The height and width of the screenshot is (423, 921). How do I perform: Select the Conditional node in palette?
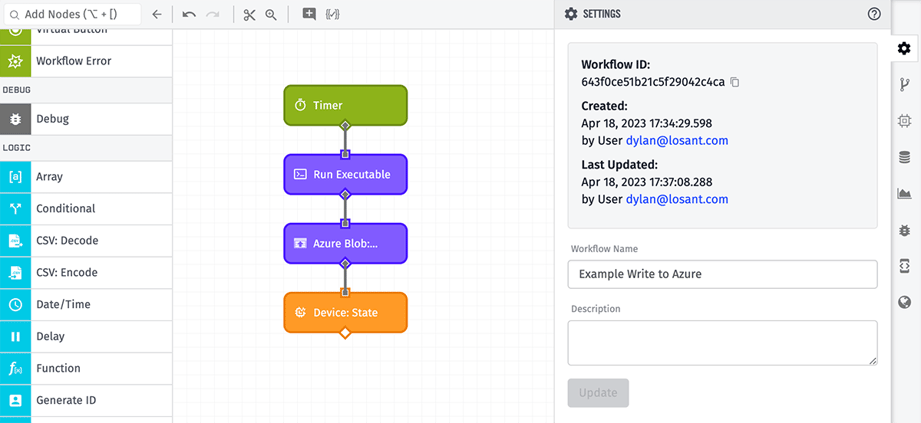click(66, 209)
